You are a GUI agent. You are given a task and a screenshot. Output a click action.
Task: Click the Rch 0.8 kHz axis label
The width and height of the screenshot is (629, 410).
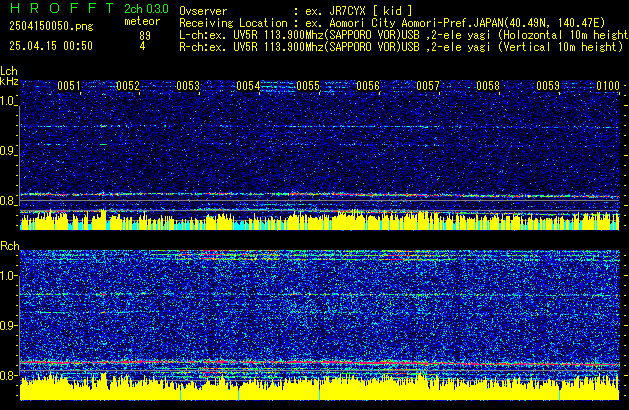(x=8, y=375)
